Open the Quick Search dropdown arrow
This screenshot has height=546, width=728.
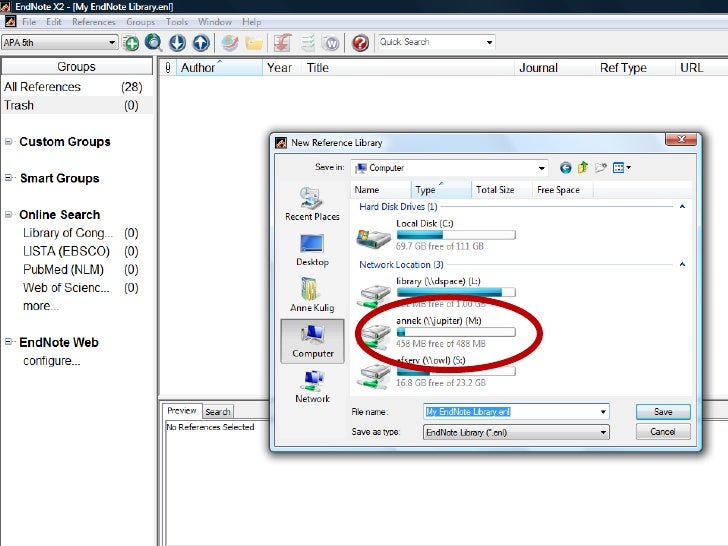(489, 42)
